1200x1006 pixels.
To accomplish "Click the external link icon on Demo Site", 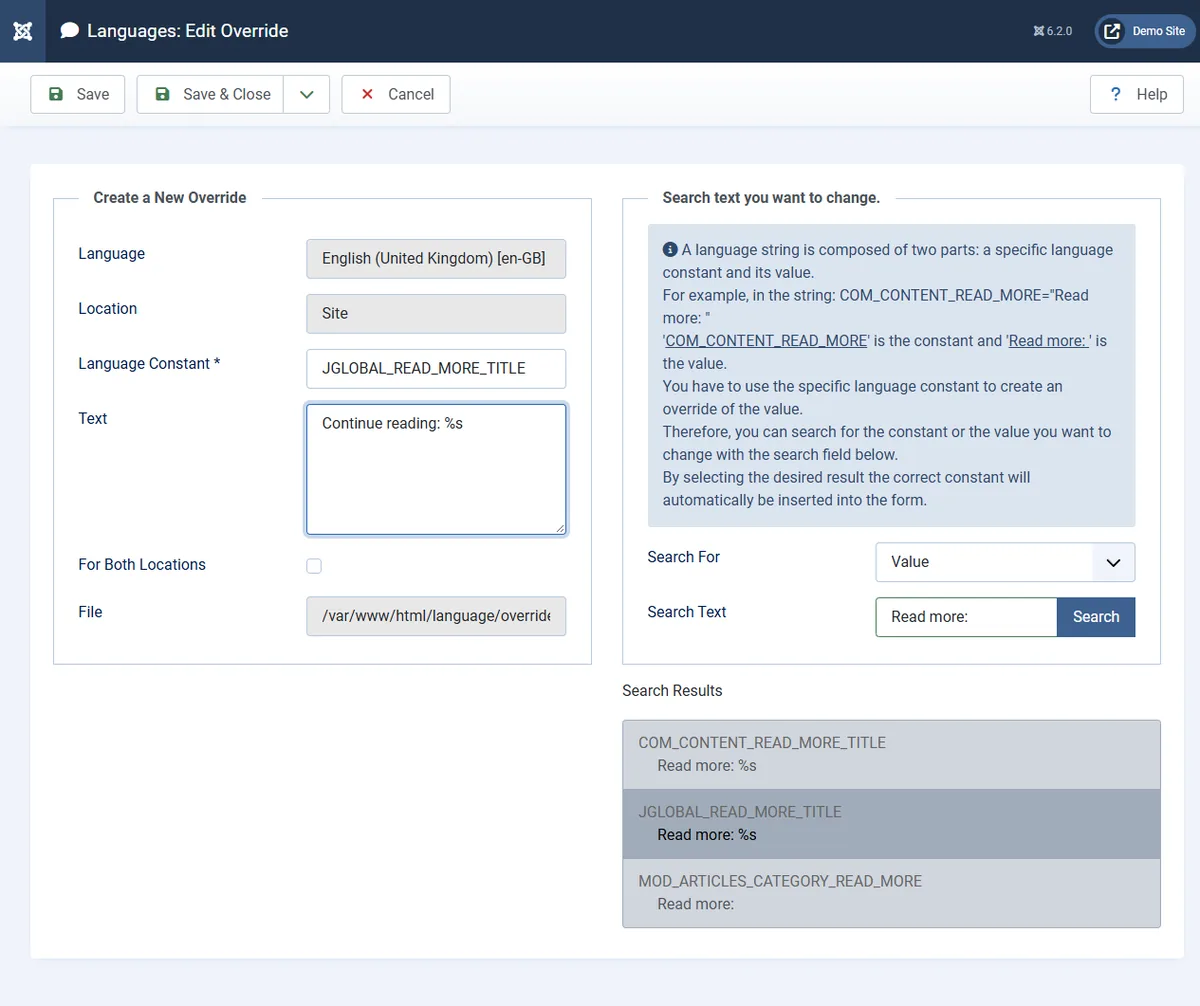I will 1112,31.
